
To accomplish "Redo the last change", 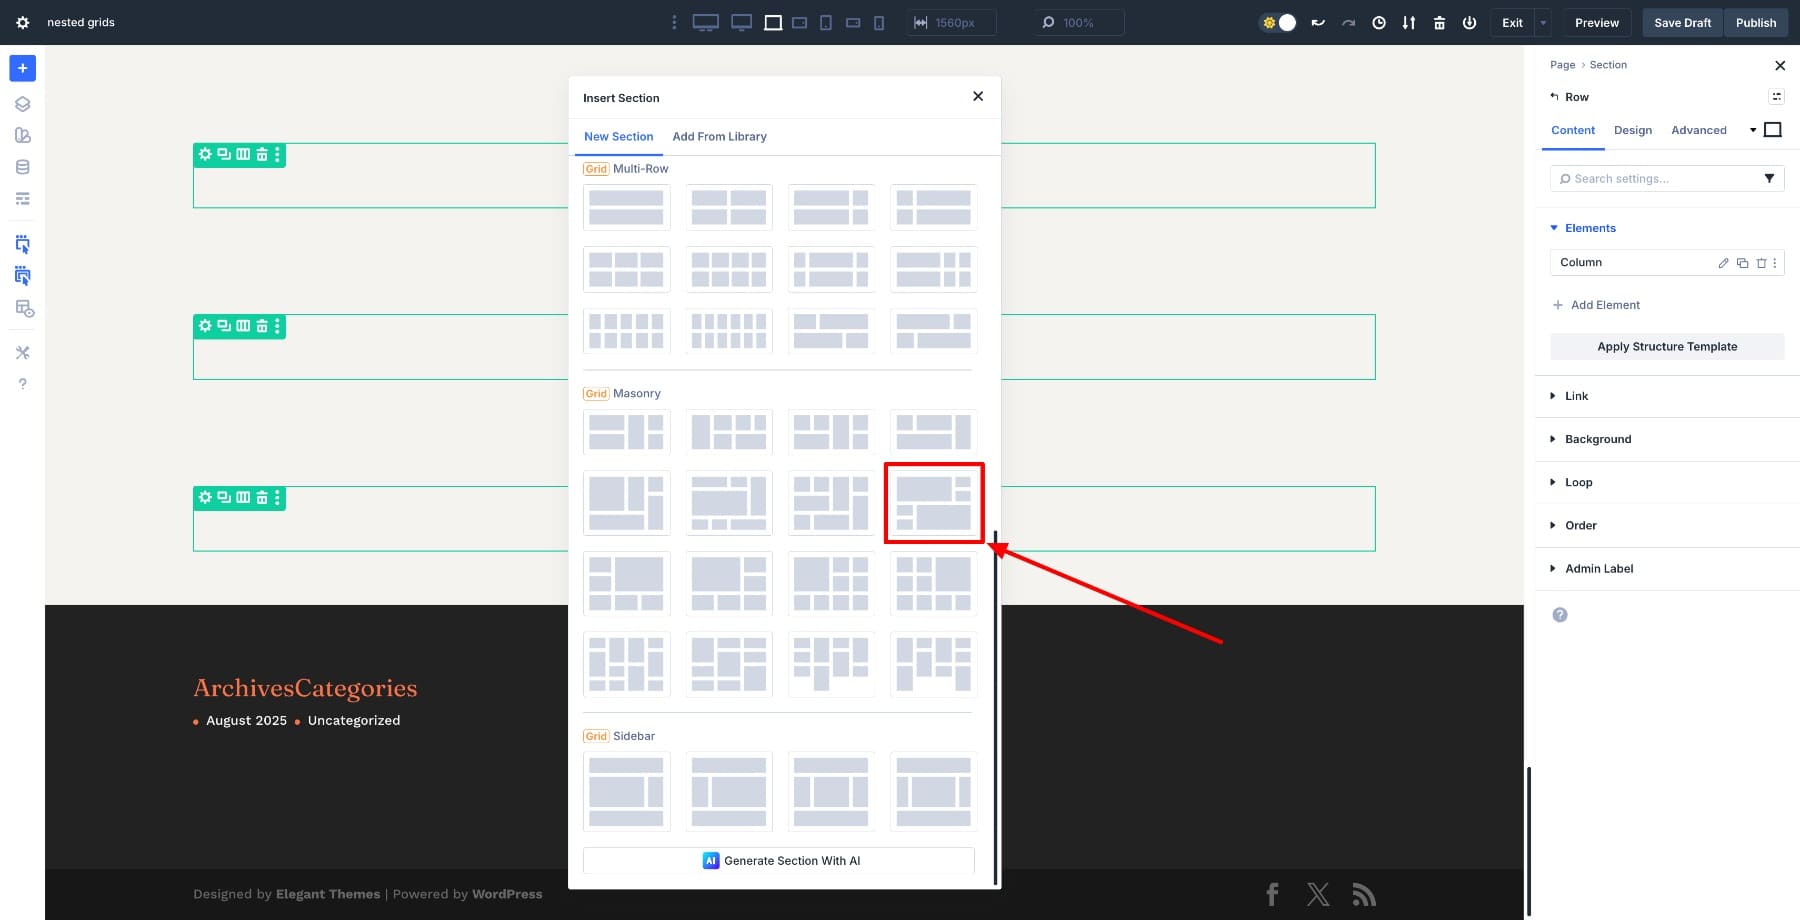I will tap(1349, 22).
